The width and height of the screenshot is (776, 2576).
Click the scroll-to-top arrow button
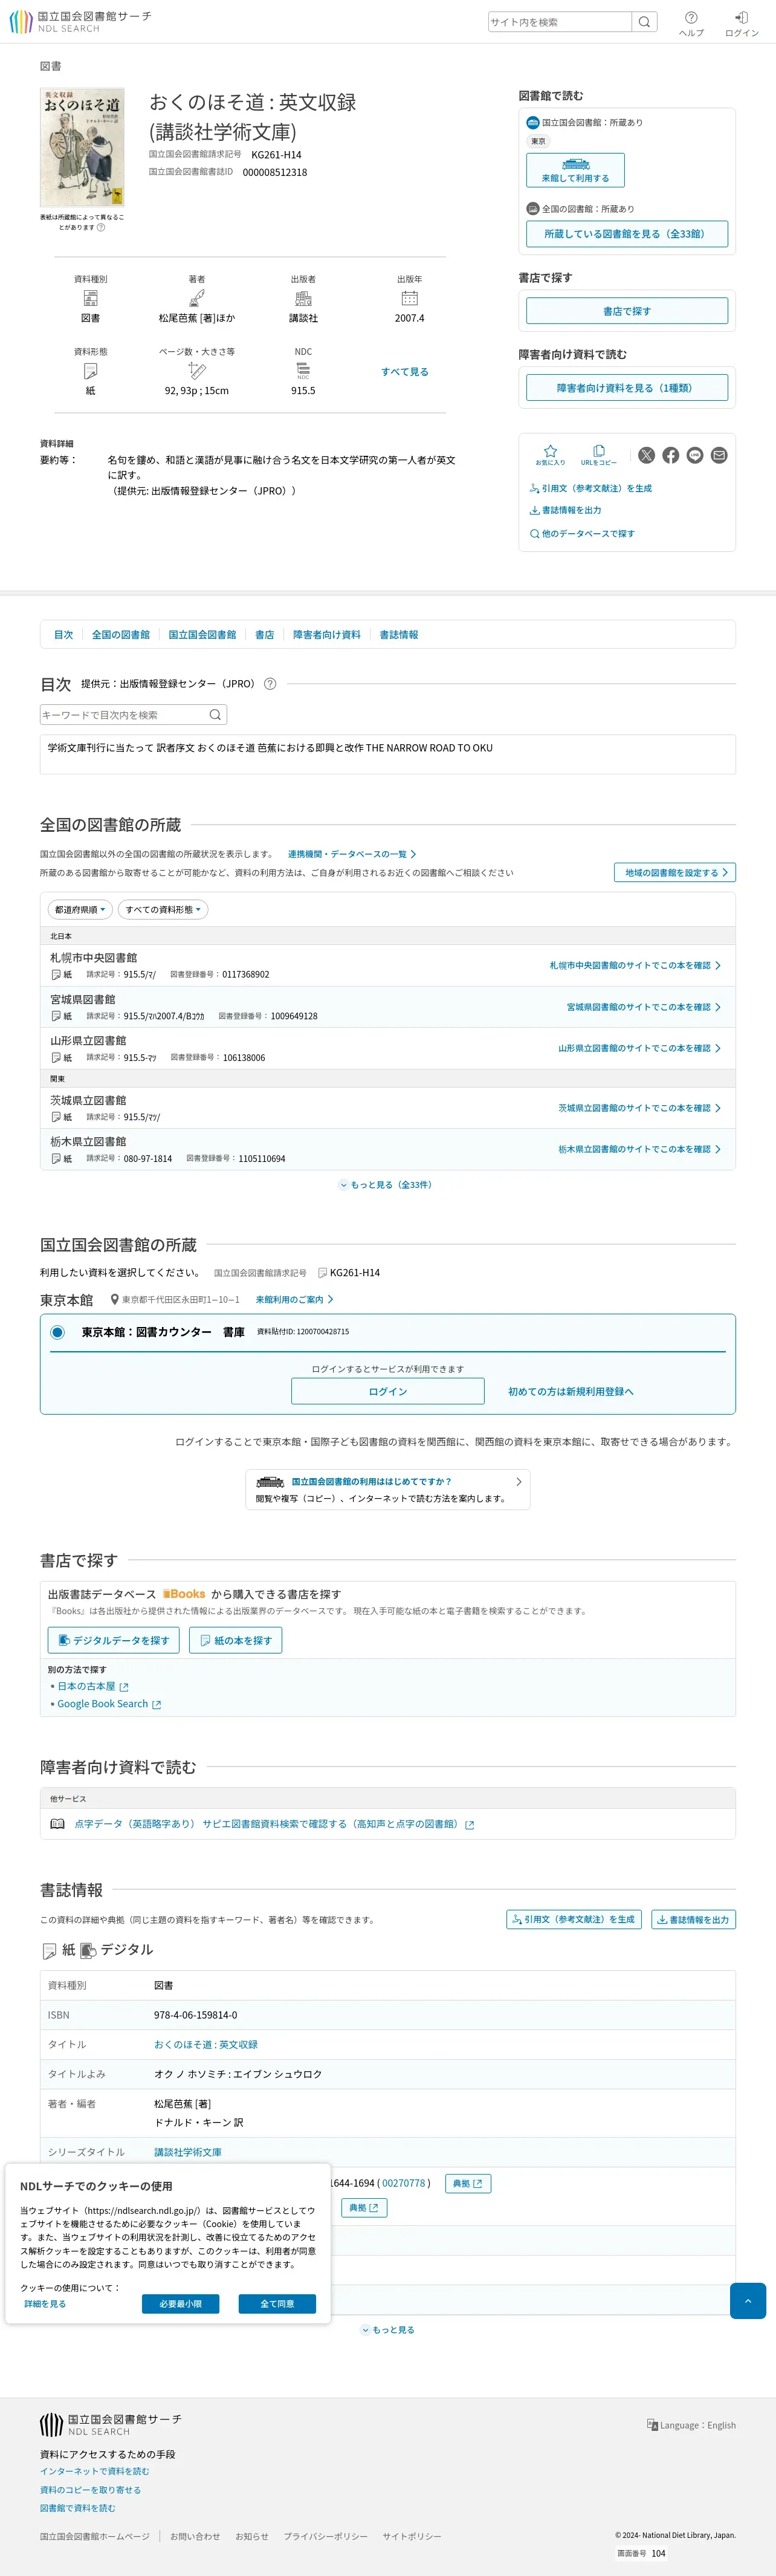tap(748, 2301)
